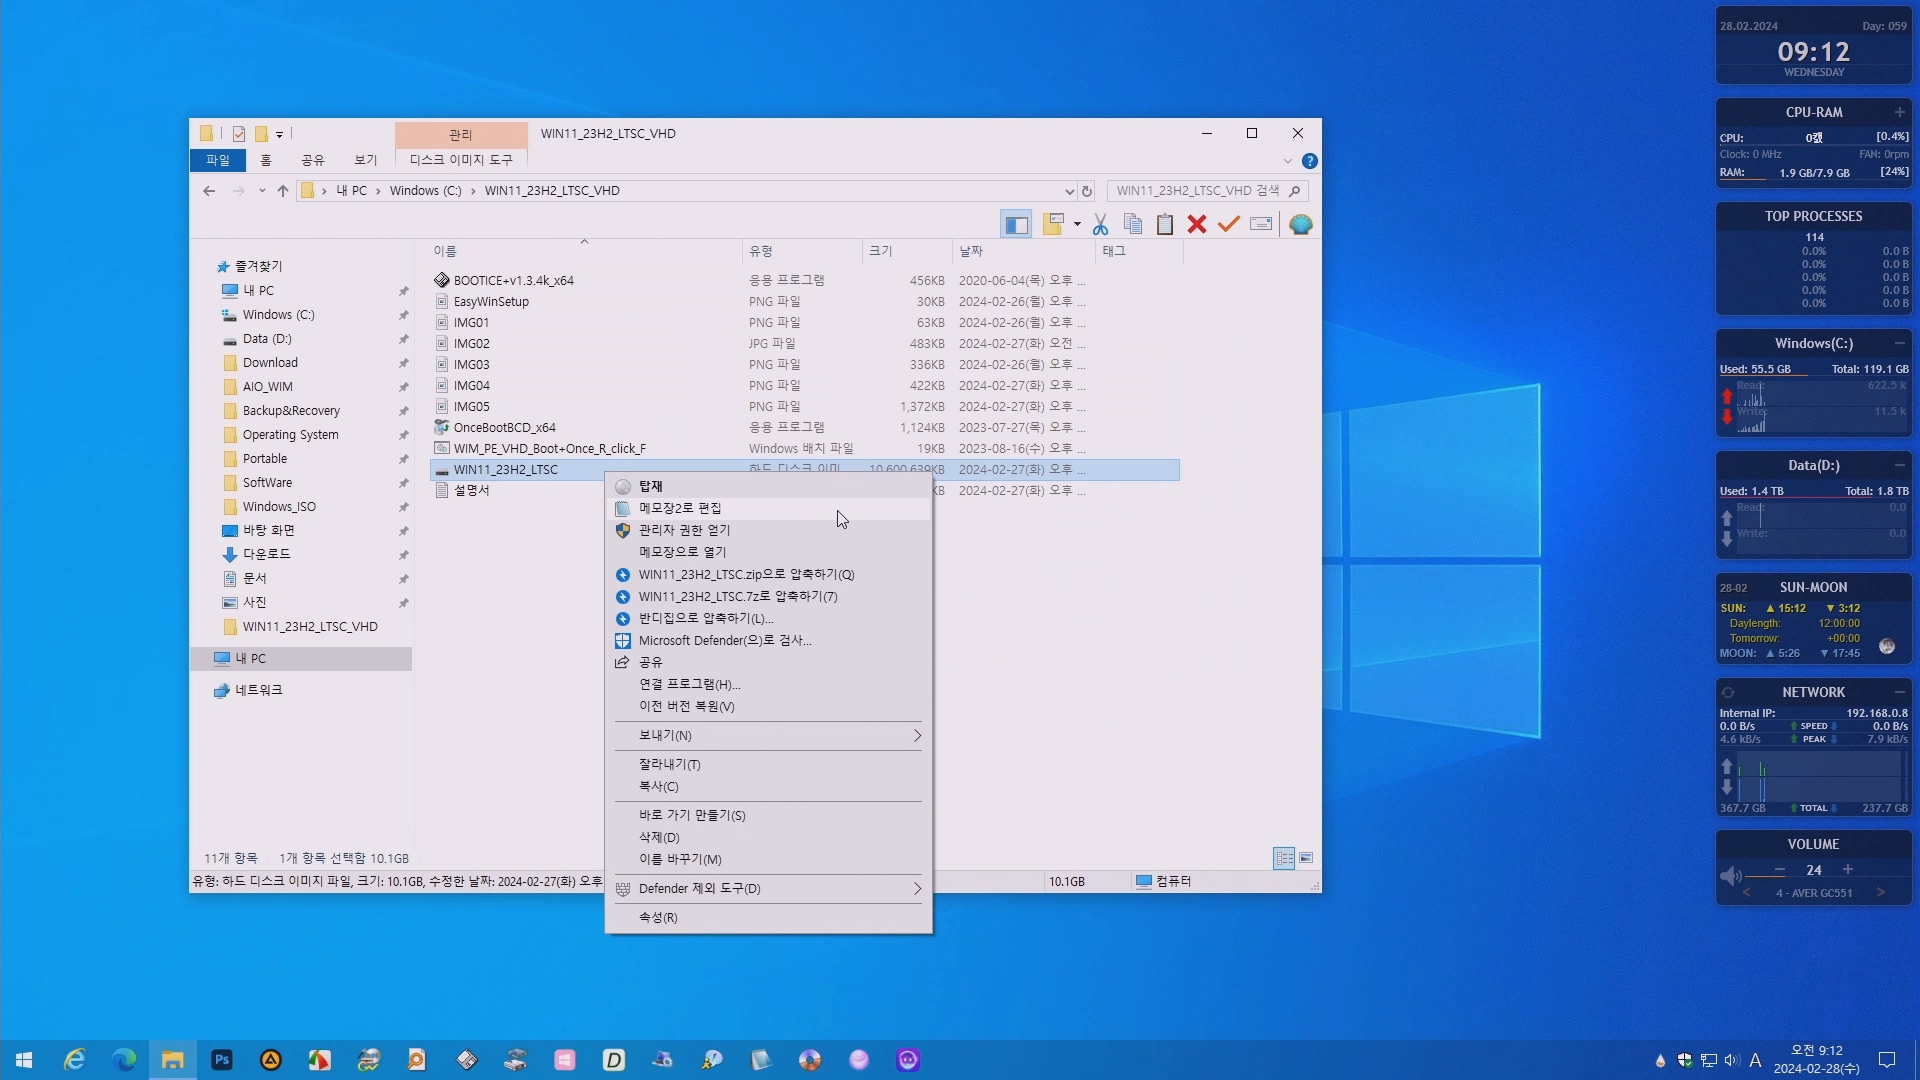The height and width of the screenshot is (1080, 1920).
Task: Choose 메모장으로 열기 menu entry
Action: point(768,552)
